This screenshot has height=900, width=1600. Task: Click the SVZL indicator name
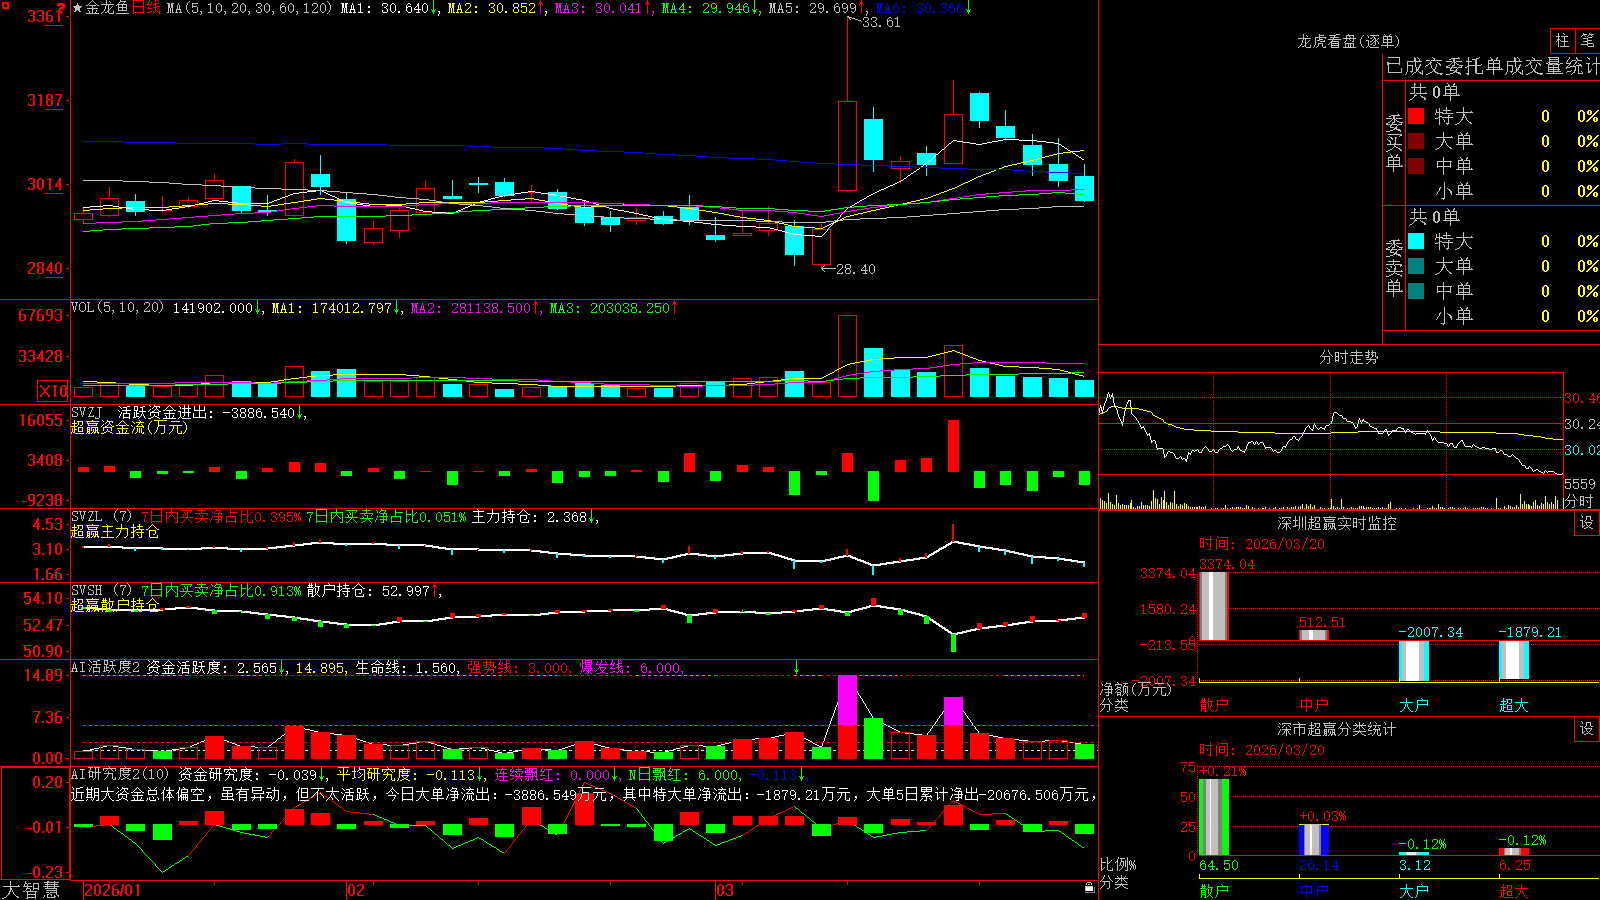(87, 516)
